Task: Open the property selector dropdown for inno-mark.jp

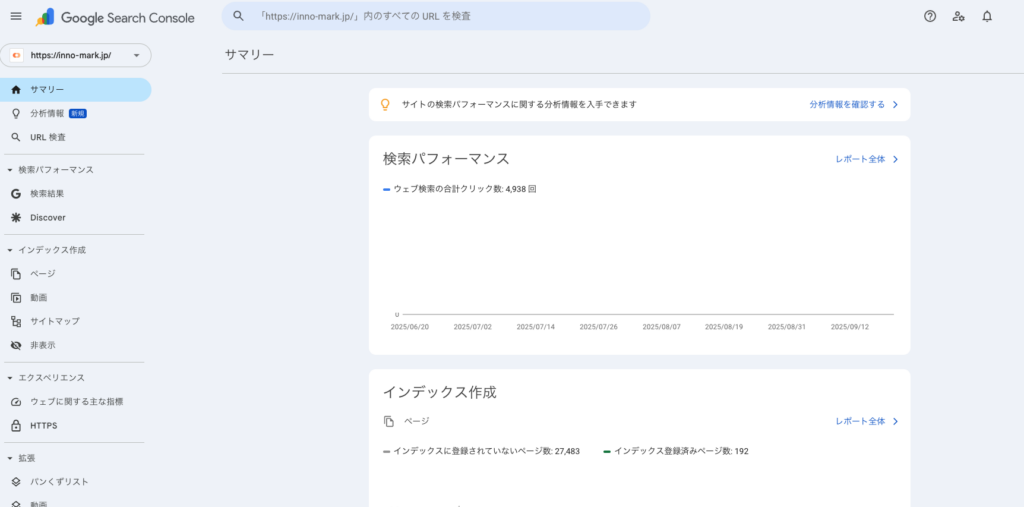Action: click(76, 56)
